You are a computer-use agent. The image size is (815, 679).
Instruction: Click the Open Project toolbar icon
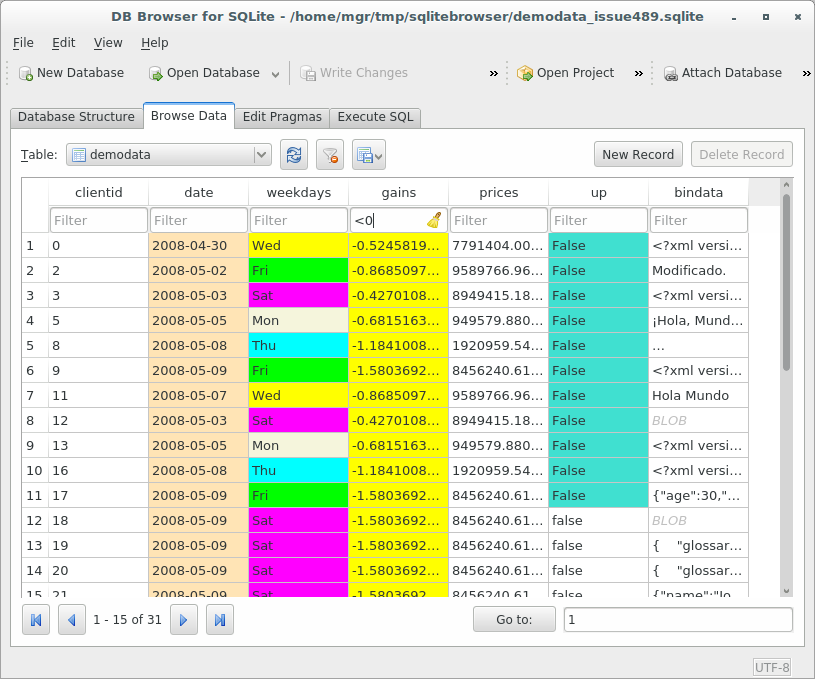[525, 73]
